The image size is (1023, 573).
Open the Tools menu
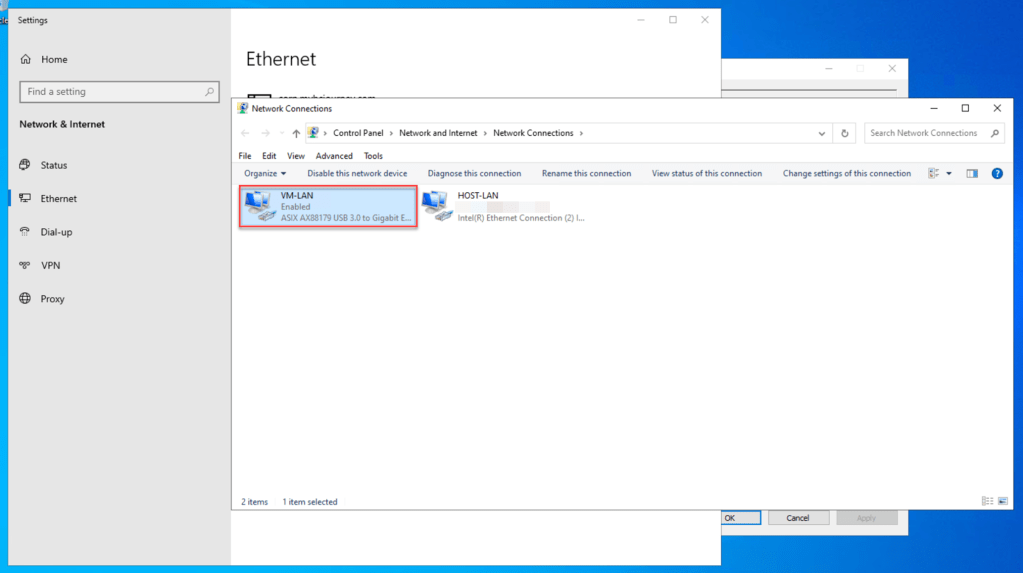[x=373, y=156]
